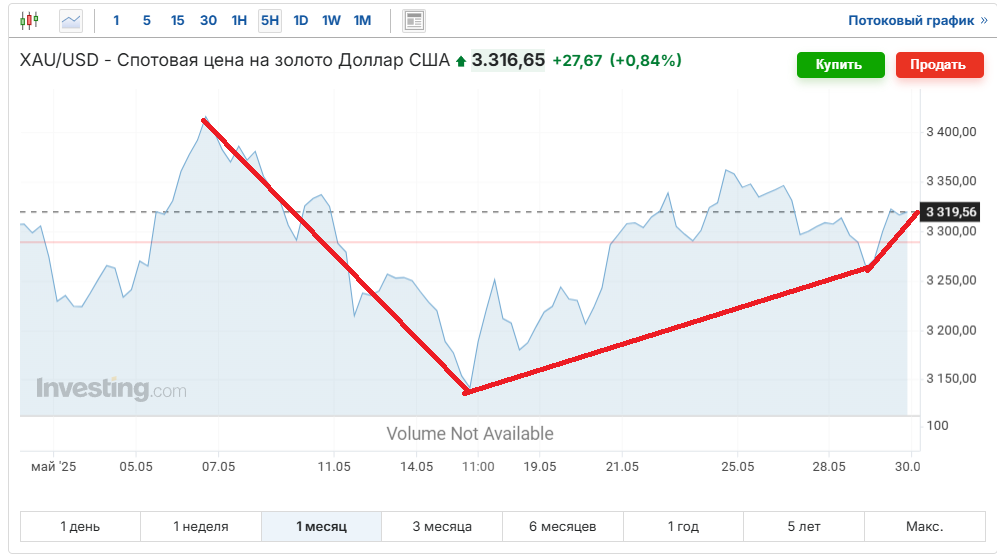This screenshot has height=554, width=997.
Task: Click the green up arrow beside price
Action: click(461, 62)
